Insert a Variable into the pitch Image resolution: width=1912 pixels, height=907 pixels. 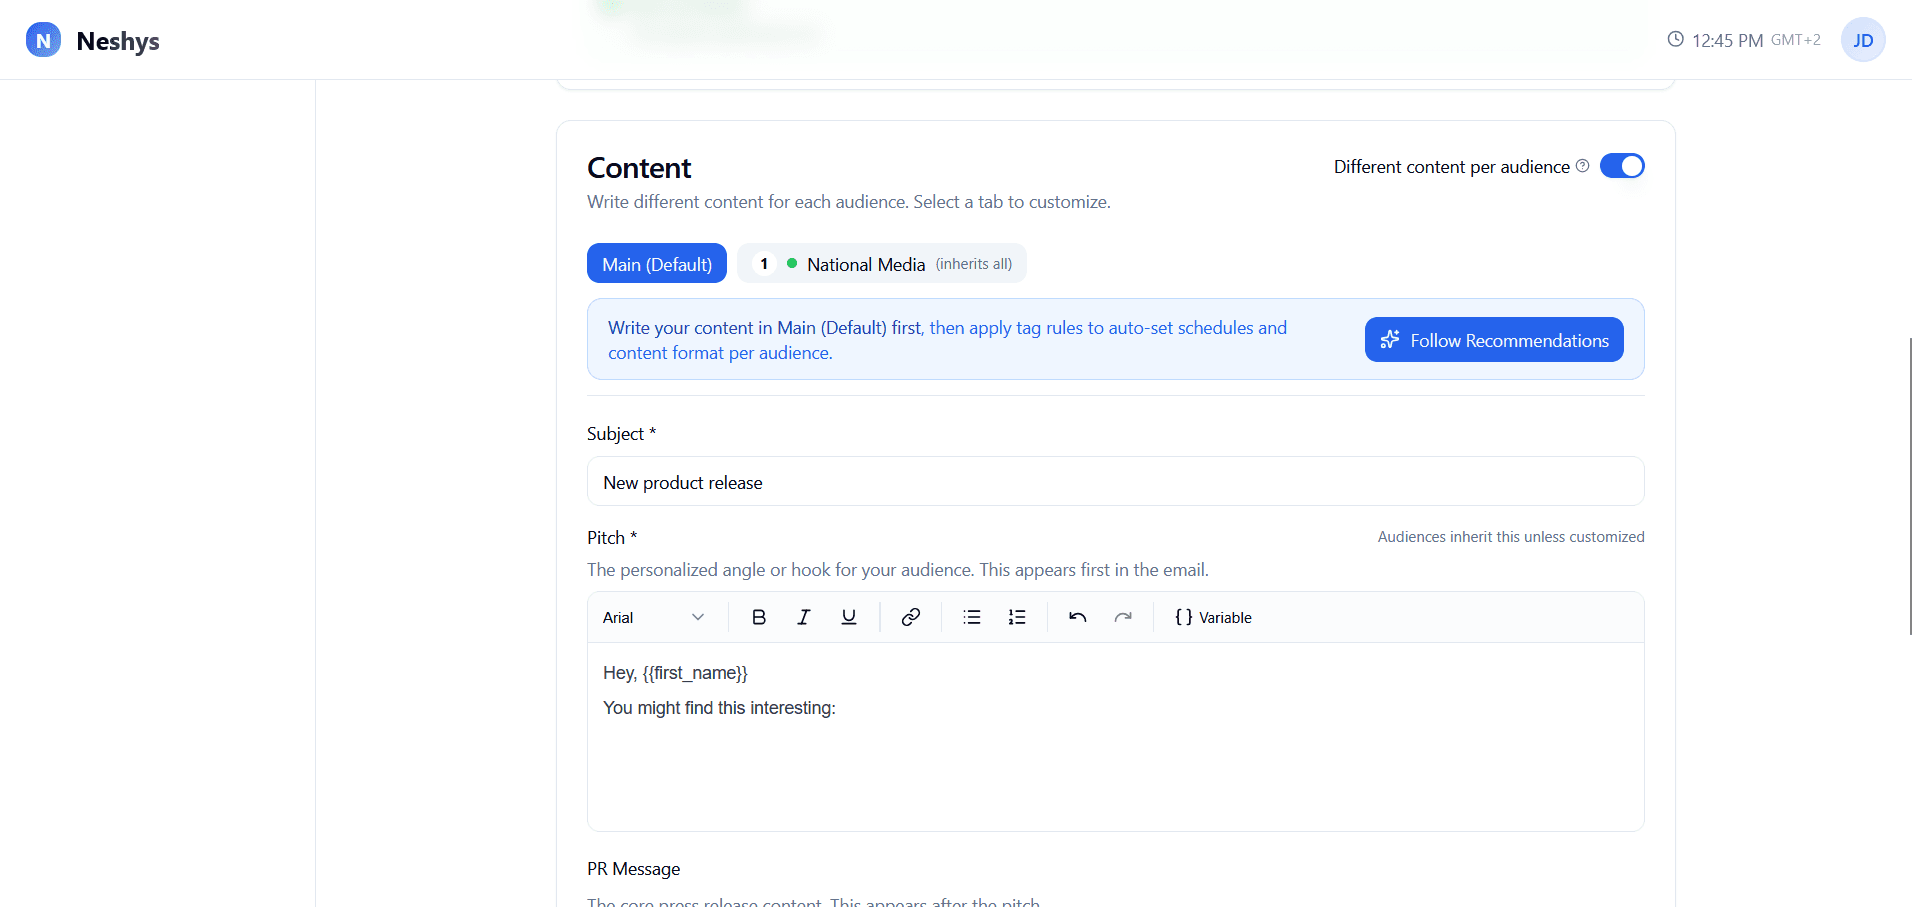[1213, 617]
